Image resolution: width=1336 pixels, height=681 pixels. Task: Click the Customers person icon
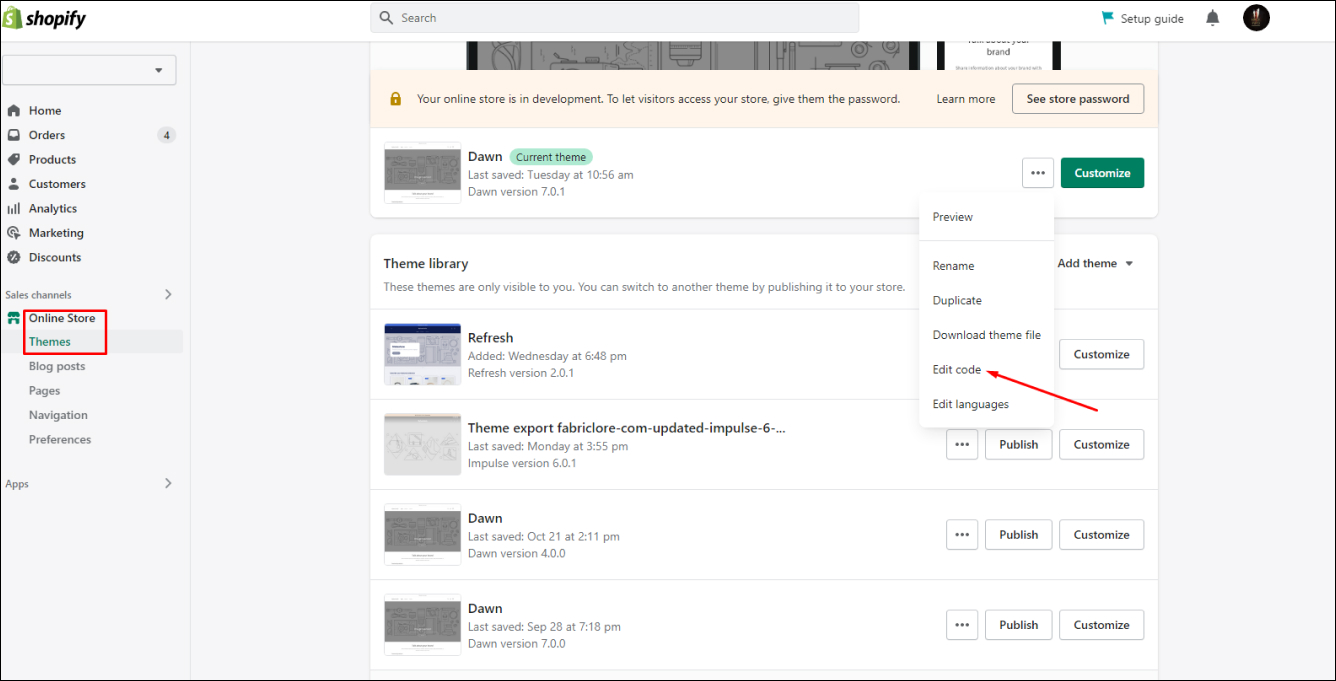[14, 184]
